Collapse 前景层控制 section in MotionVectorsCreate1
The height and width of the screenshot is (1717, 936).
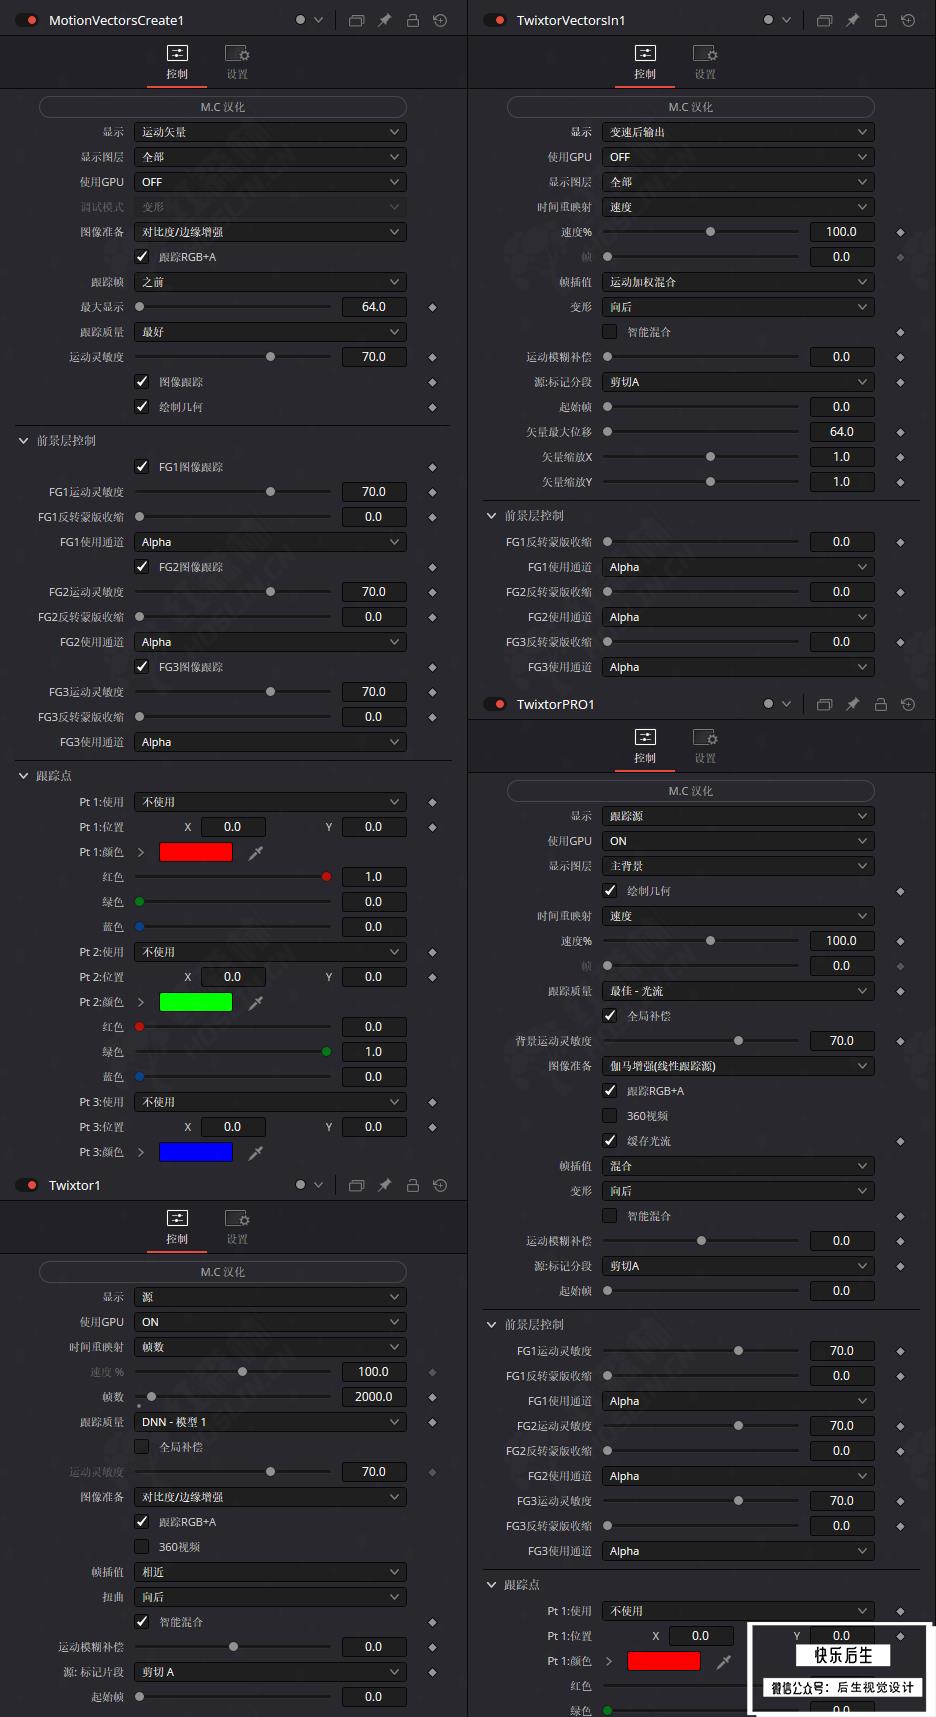pos(24,441)
